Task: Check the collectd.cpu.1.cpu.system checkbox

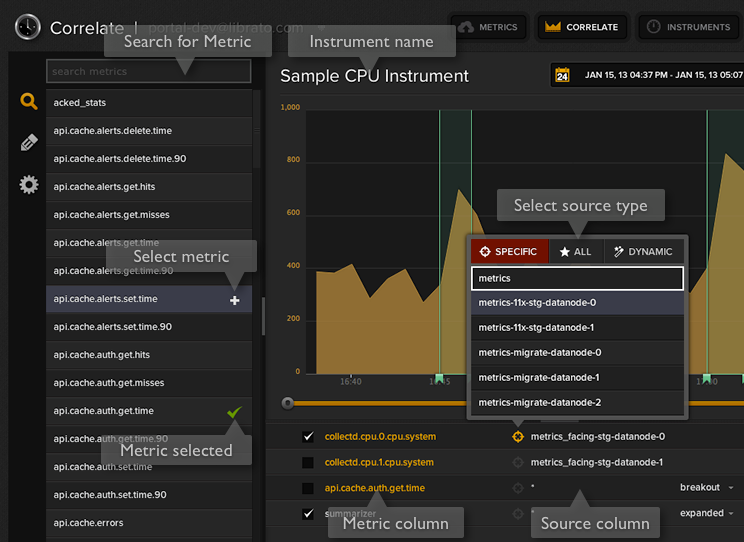Action: pyautogui.click(x=308, y=462)
